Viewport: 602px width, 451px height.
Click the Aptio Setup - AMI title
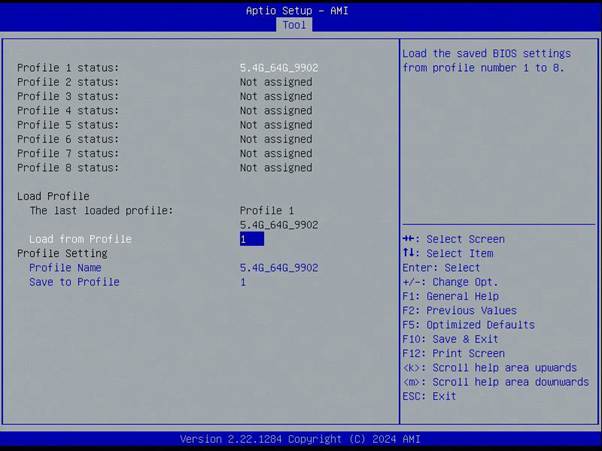tap(297, 10)
